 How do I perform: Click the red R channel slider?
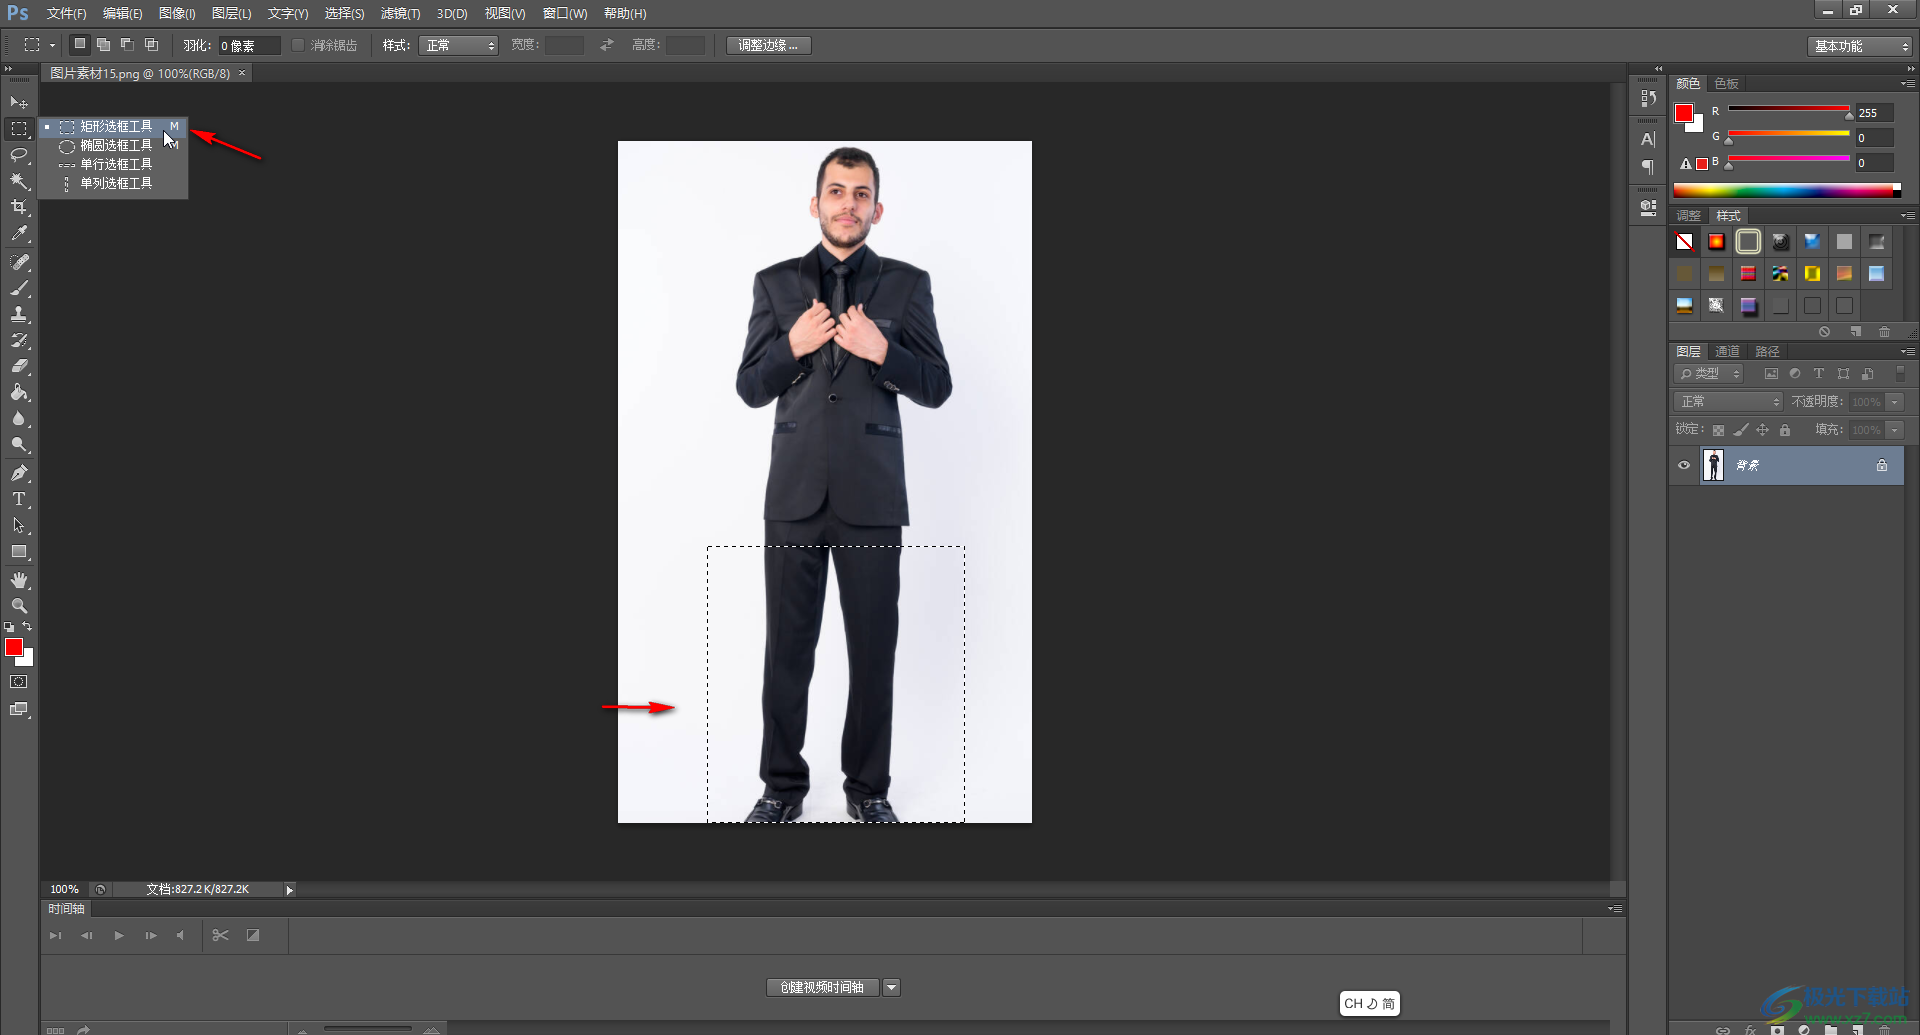1789,109
